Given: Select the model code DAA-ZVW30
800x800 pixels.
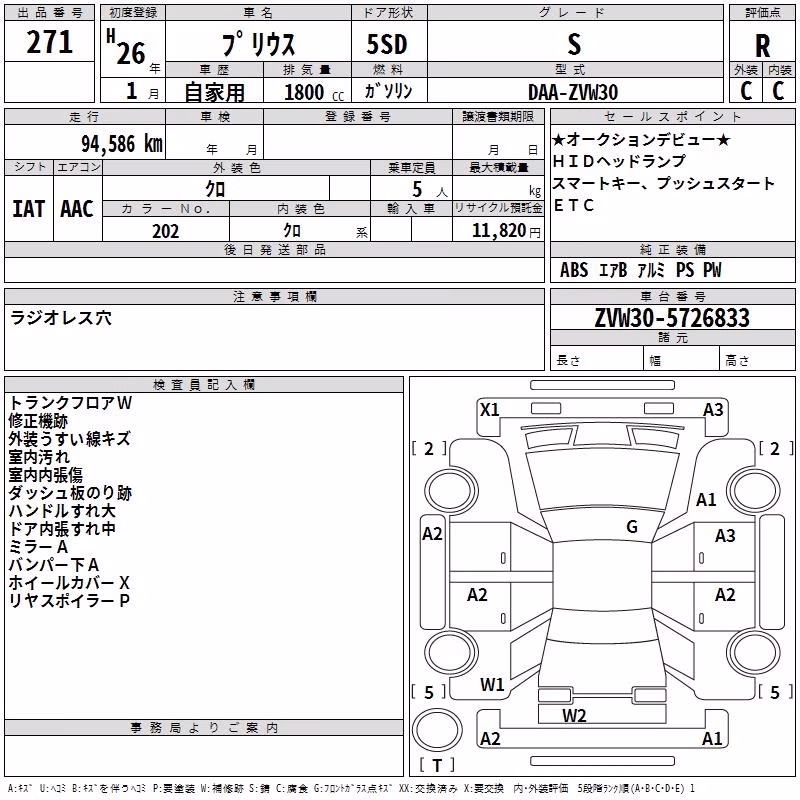Looking at the screenshot, I should pos(573,92).
